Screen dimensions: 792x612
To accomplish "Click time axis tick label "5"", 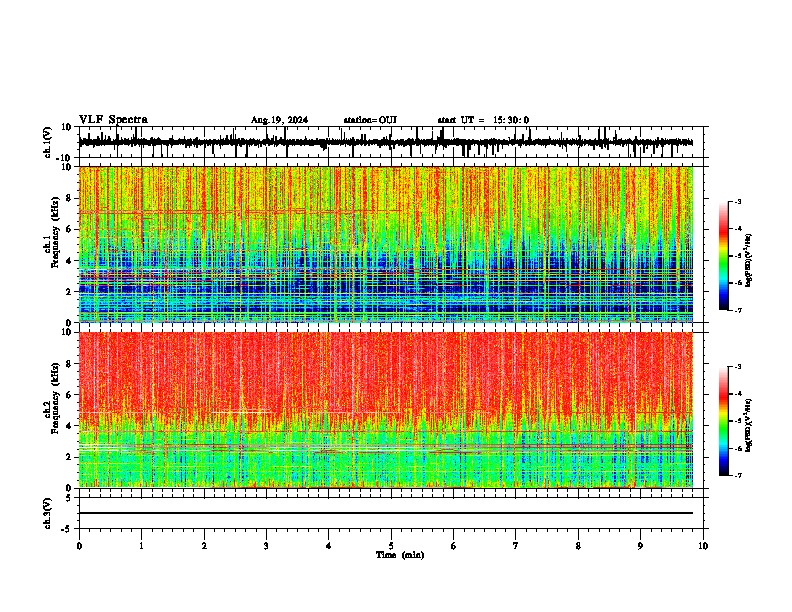I will click(391, 546).
